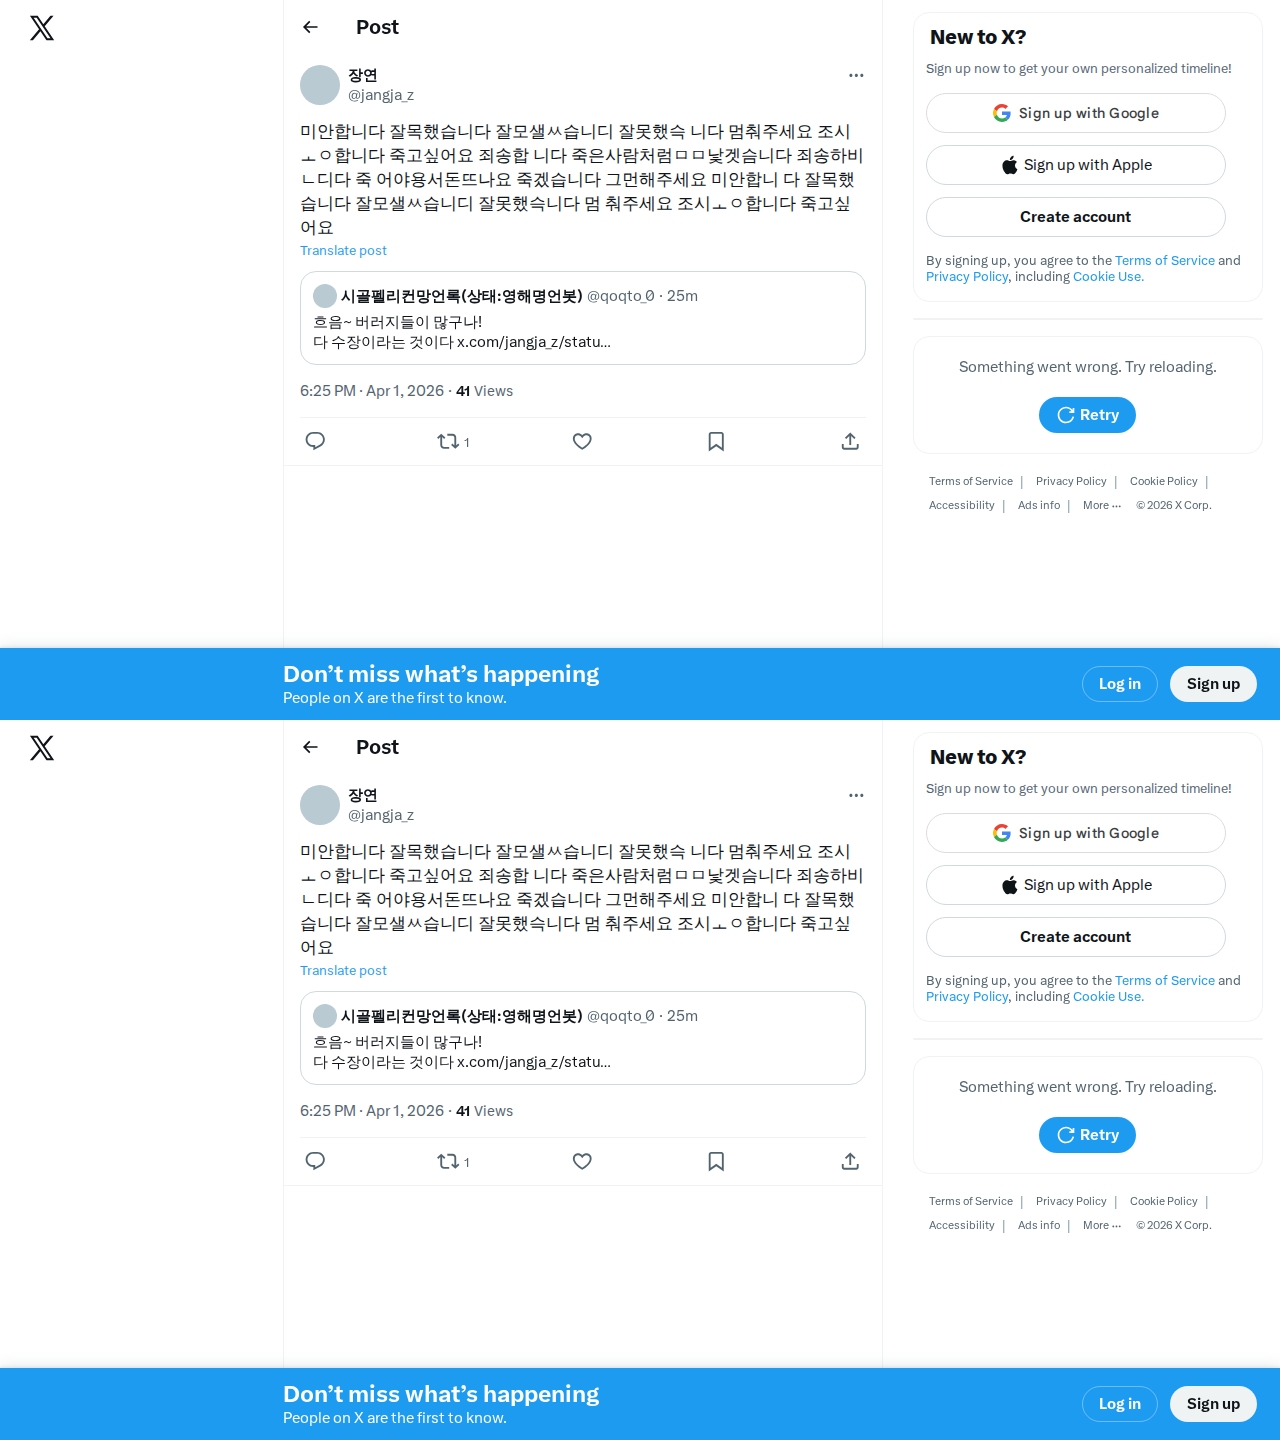The height and width of the screenshot is (1440, 1280).
Task: Share the lower post using share icon
Action: (850, 1161)
